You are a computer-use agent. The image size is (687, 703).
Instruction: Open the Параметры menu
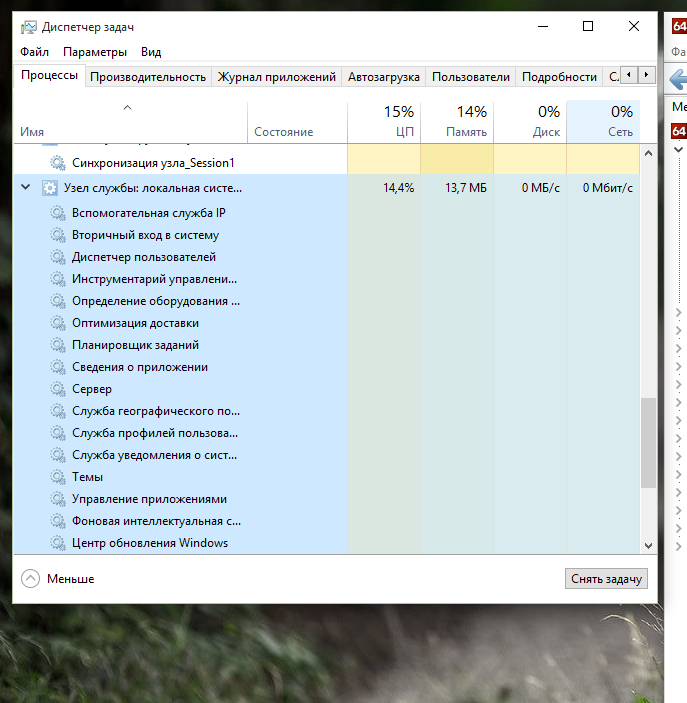click(95, 52)
